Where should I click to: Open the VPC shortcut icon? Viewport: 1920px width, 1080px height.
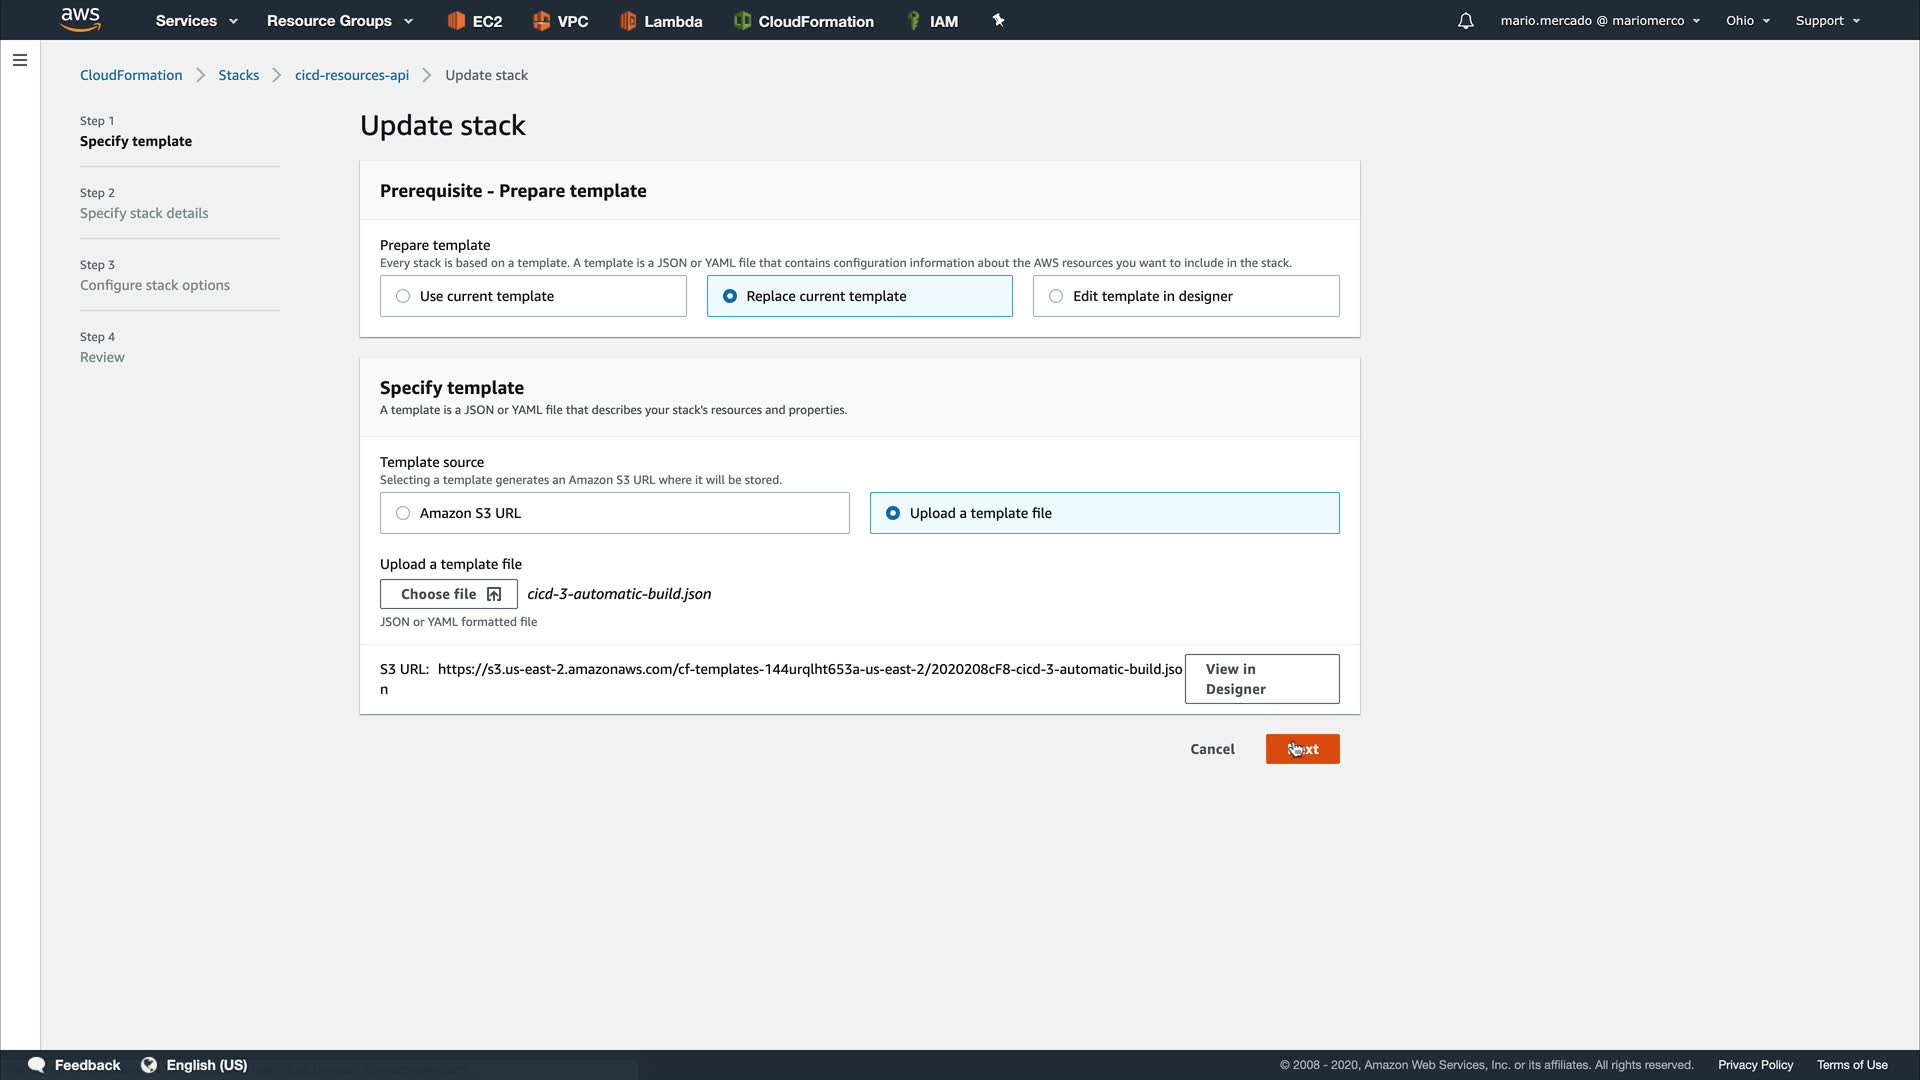click(x=542, y=21)
